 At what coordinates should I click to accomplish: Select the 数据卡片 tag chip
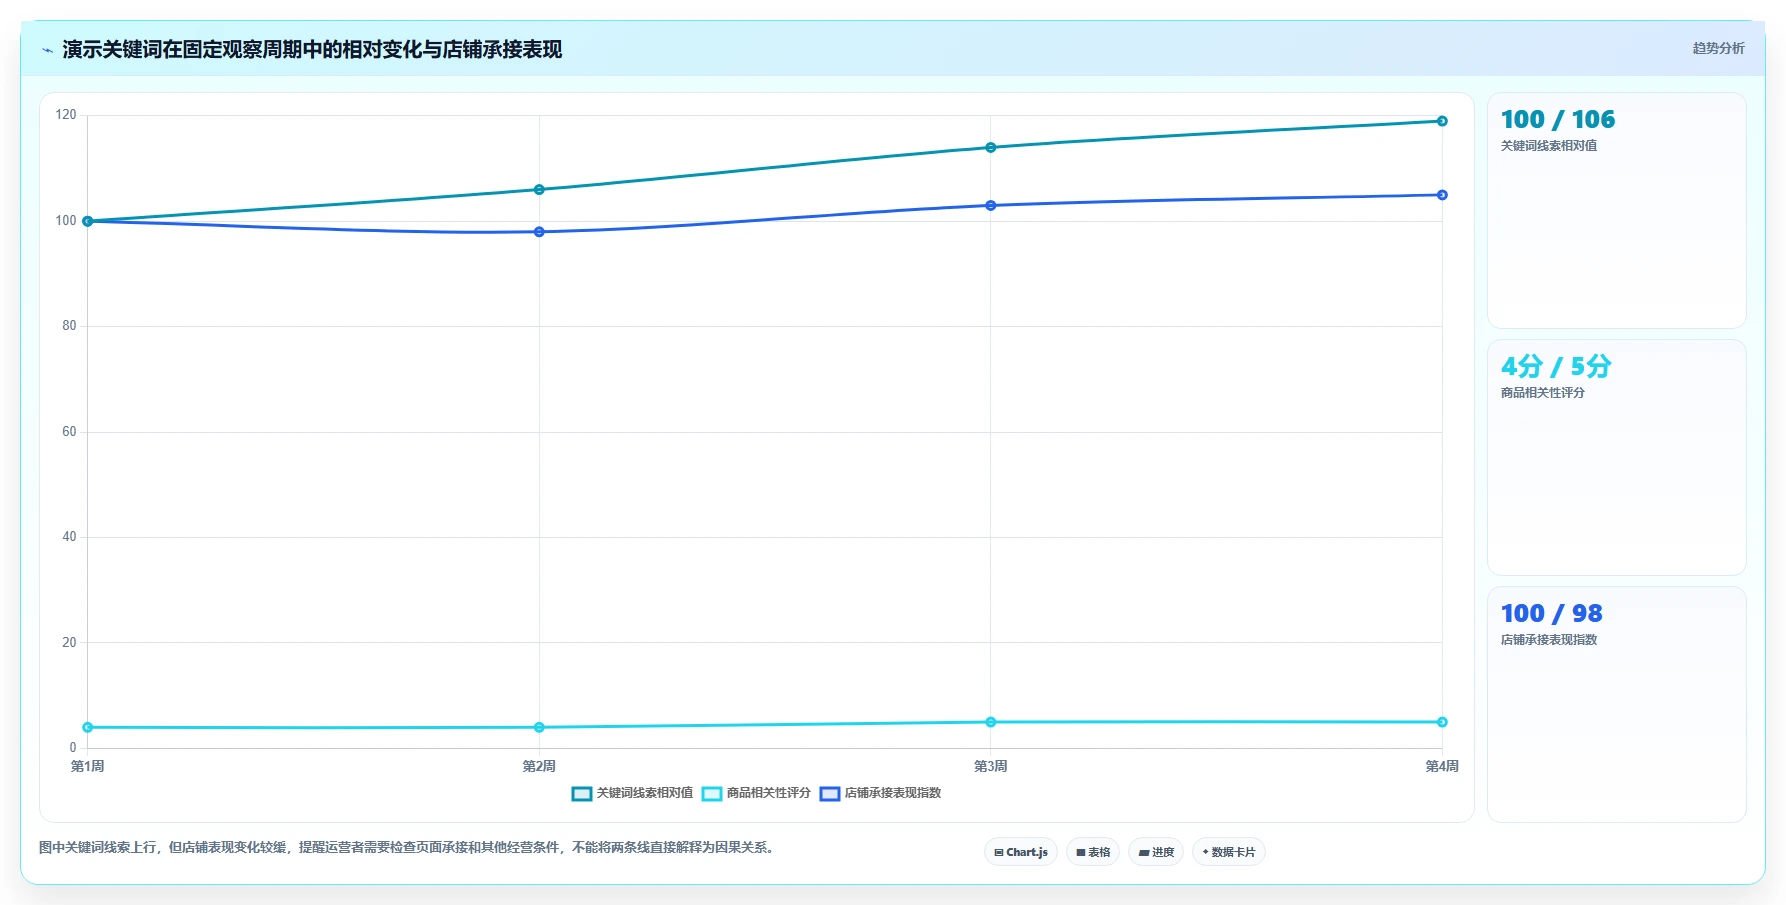[x=1229, y=852]
